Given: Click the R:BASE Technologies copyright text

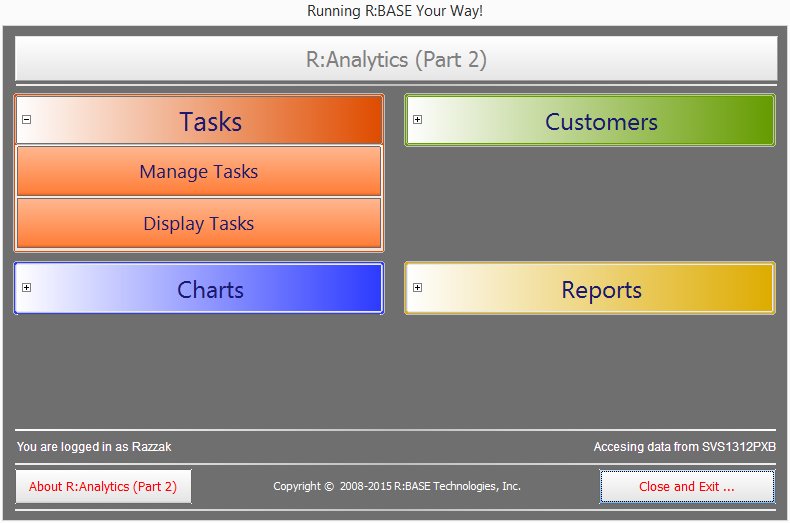Looking at the screenshot, I should click(x=397, y=487).
